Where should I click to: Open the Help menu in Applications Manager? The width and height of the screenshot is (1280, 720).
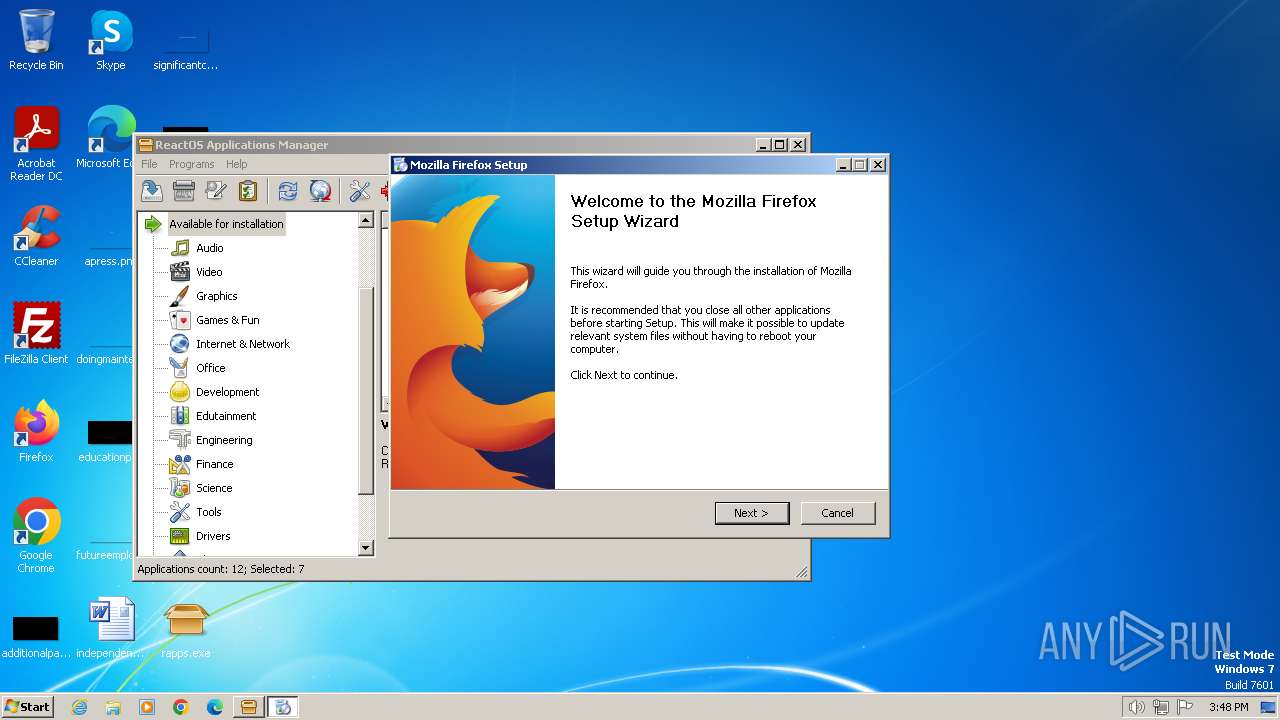click(236, 164)
